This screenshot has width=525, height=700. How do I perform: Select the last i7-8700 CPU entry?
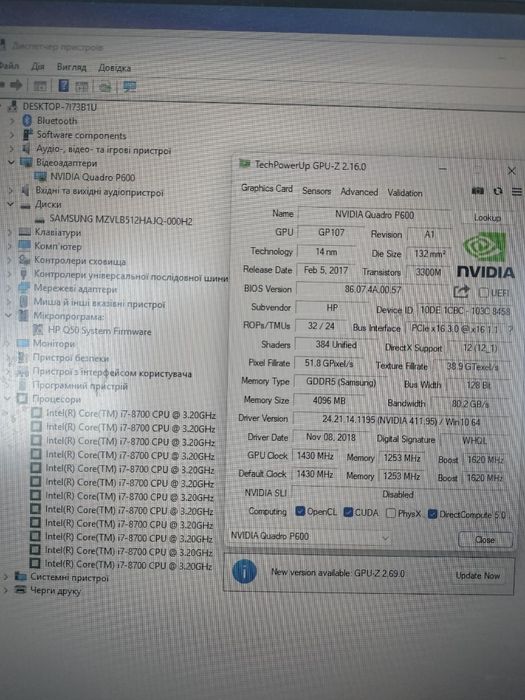tap(128, 565)
